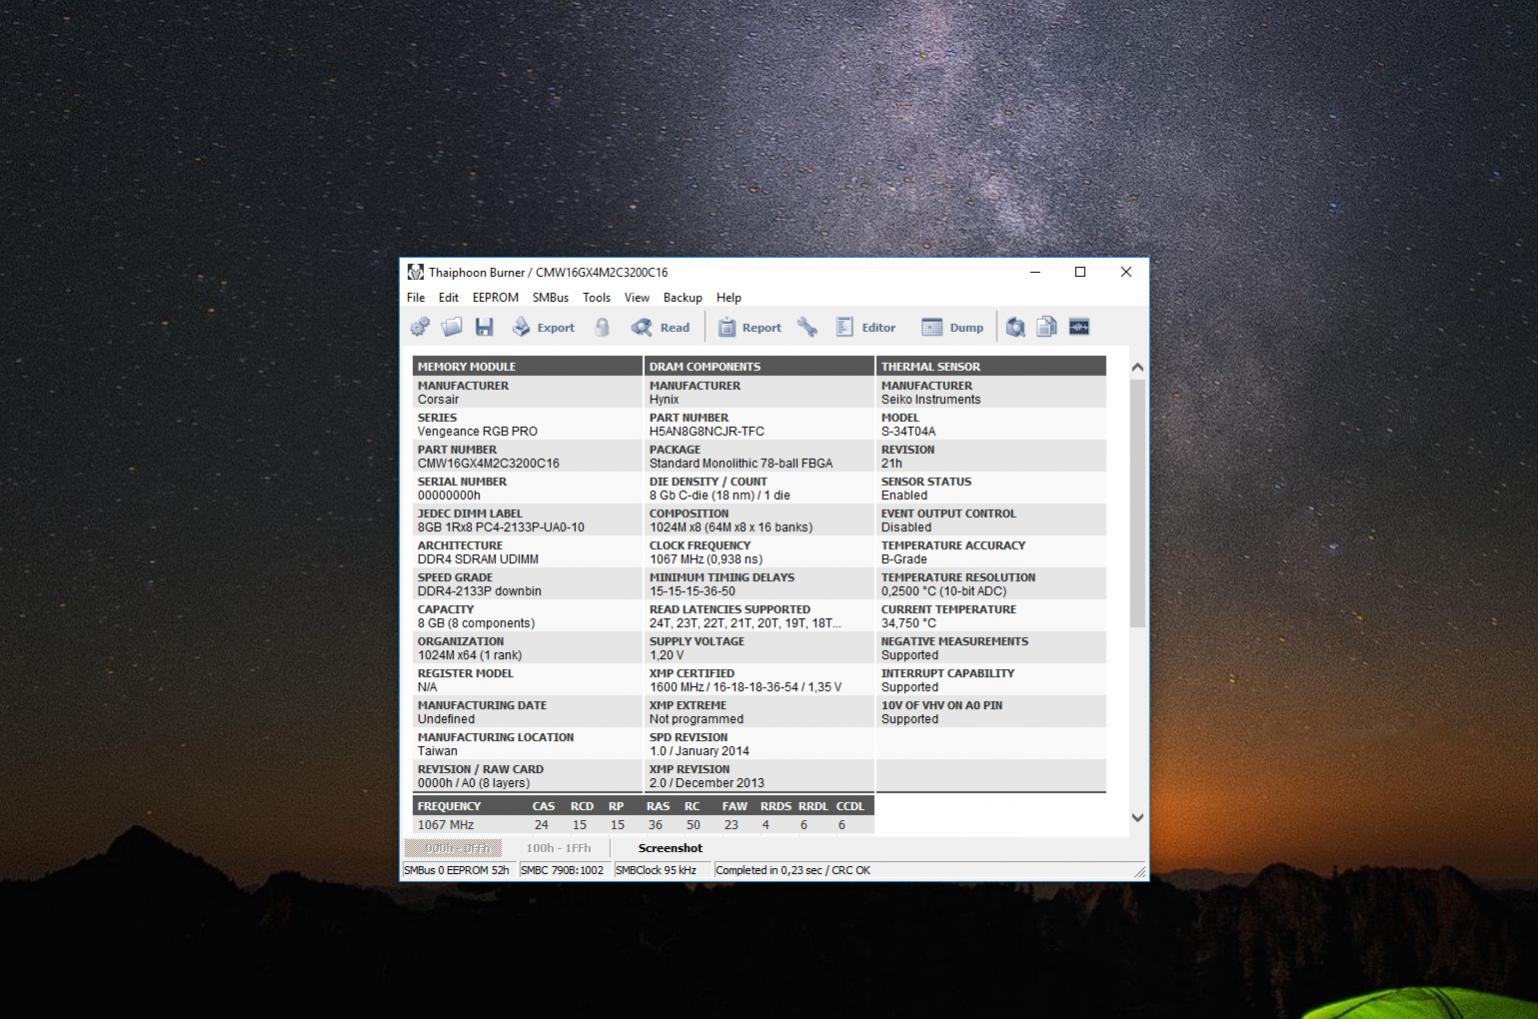The height and width of the screenshot is (1019, 1538).
Task: Click minimum timing delays '15-15-15-36-50'
Action: pyautogui.click(x=692, y=591)
